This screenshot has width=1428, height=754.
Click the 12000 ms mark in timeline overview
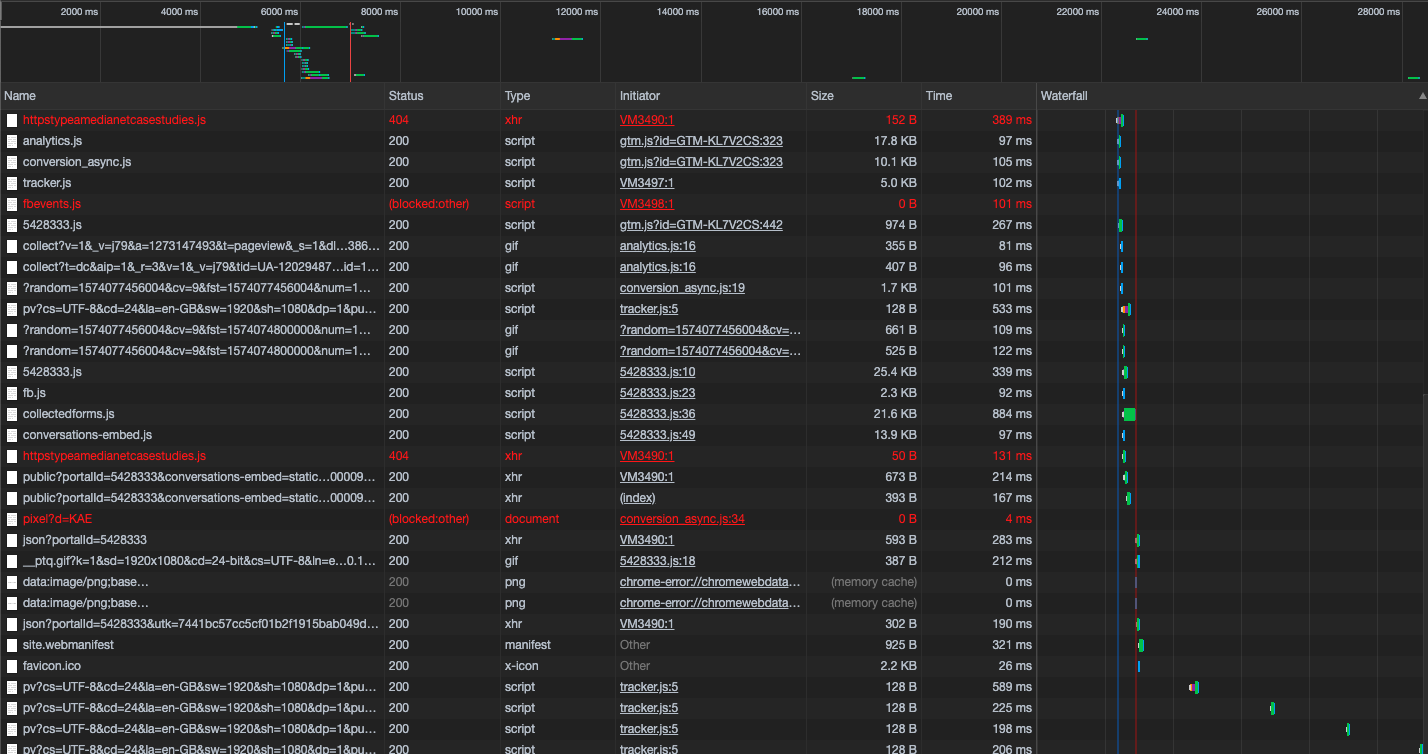click(575, 12)
